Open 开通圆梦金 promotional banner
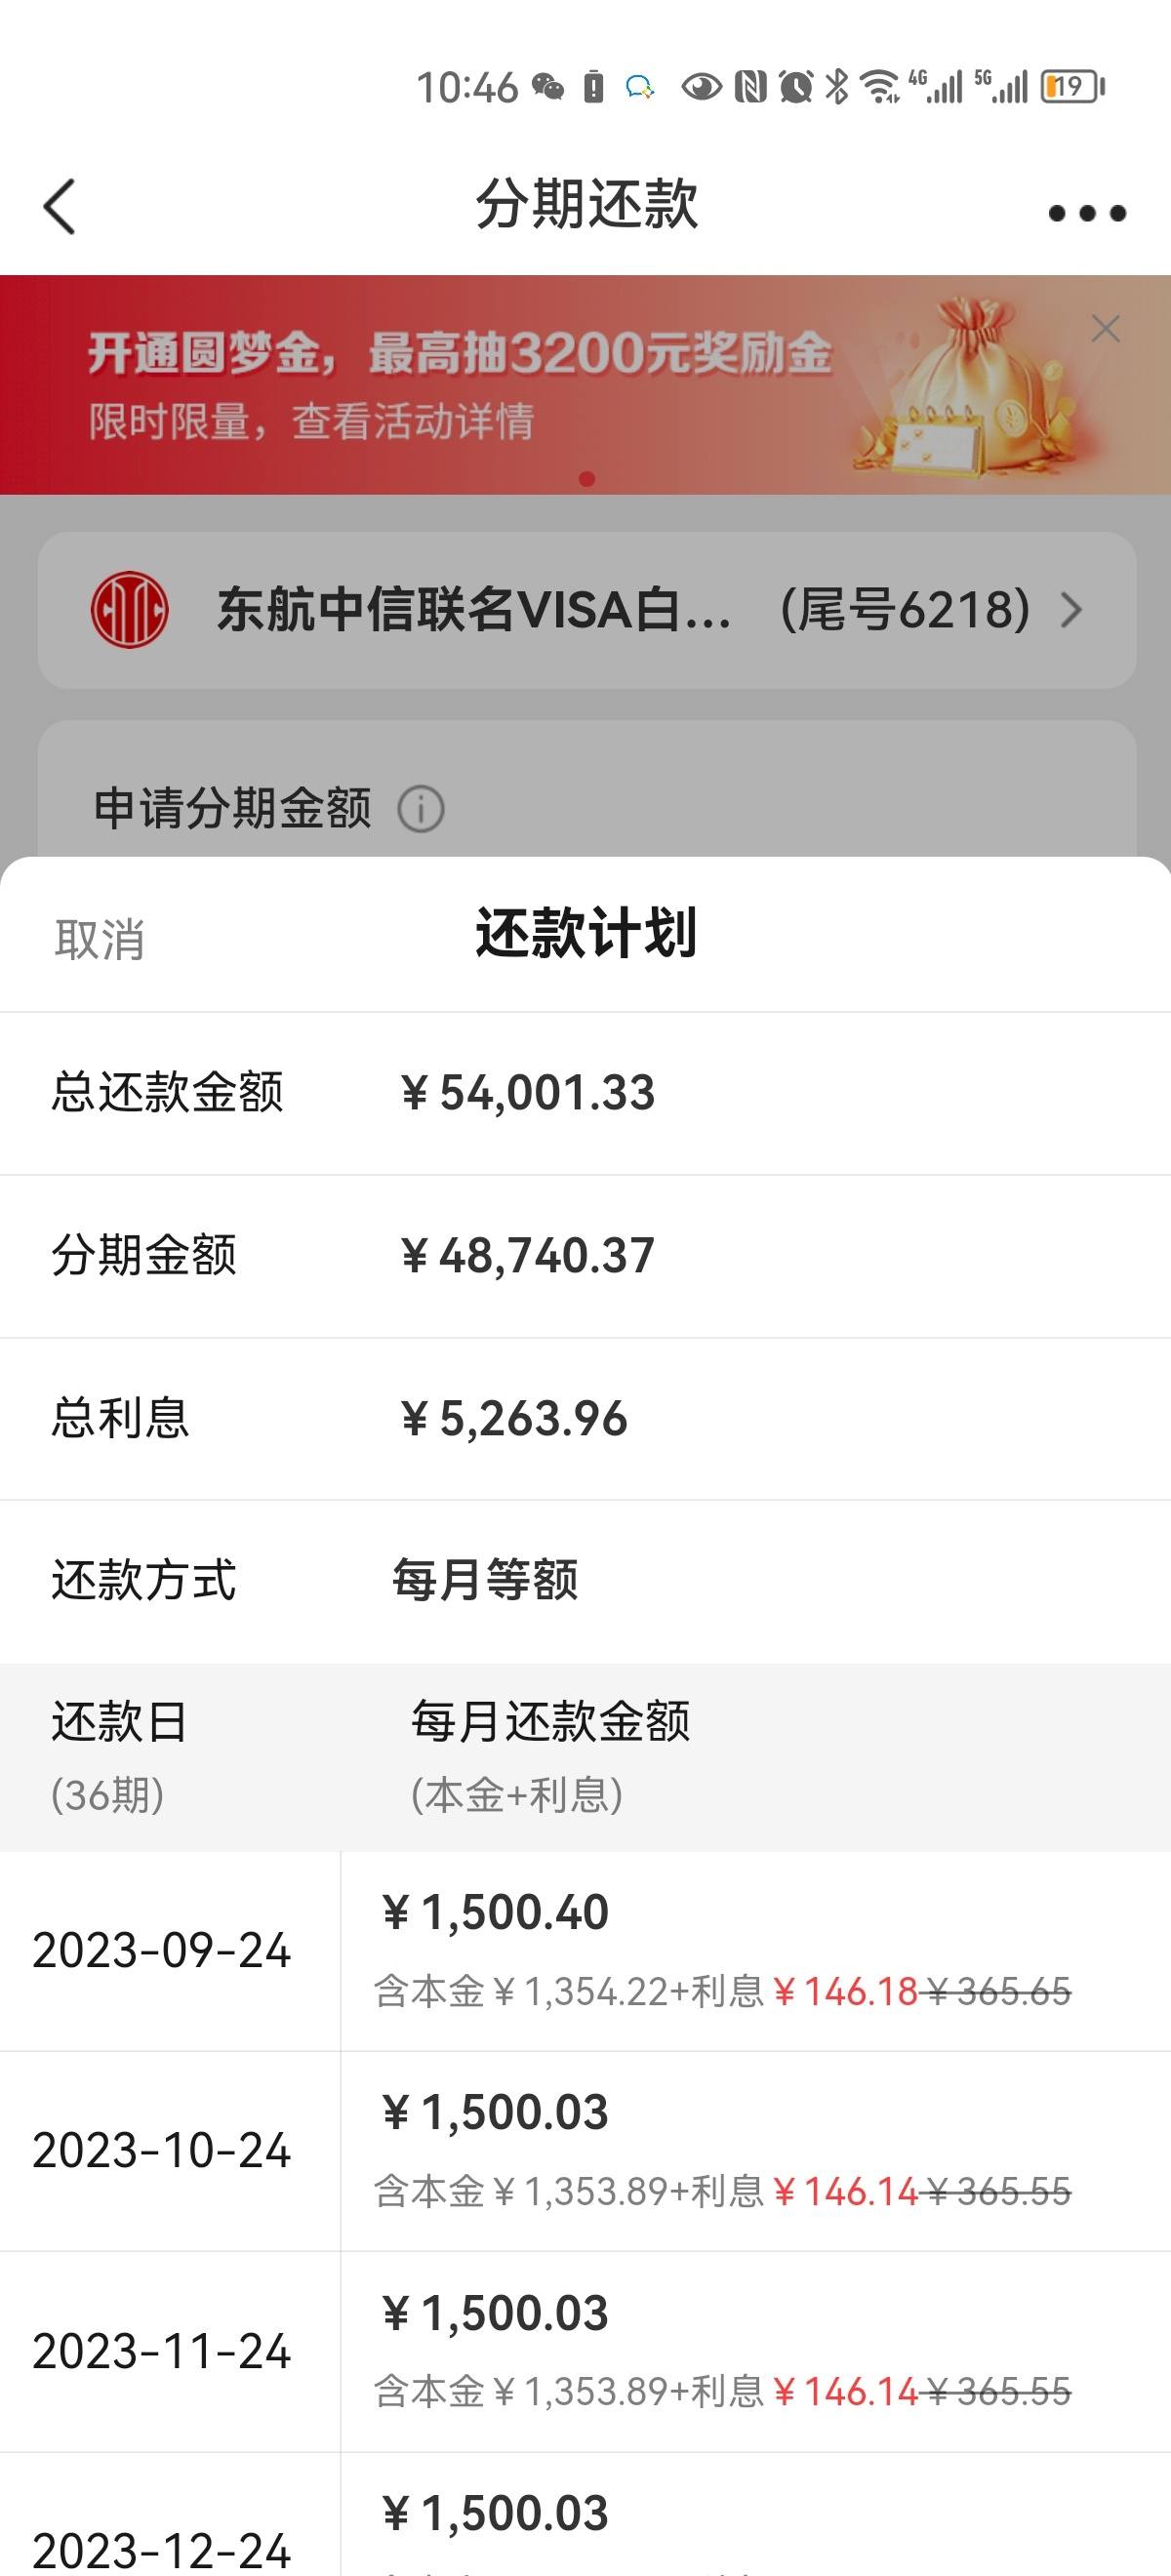Image resolution: width=1171 pixels, height=2576 pixels. [x=585, y=384]
